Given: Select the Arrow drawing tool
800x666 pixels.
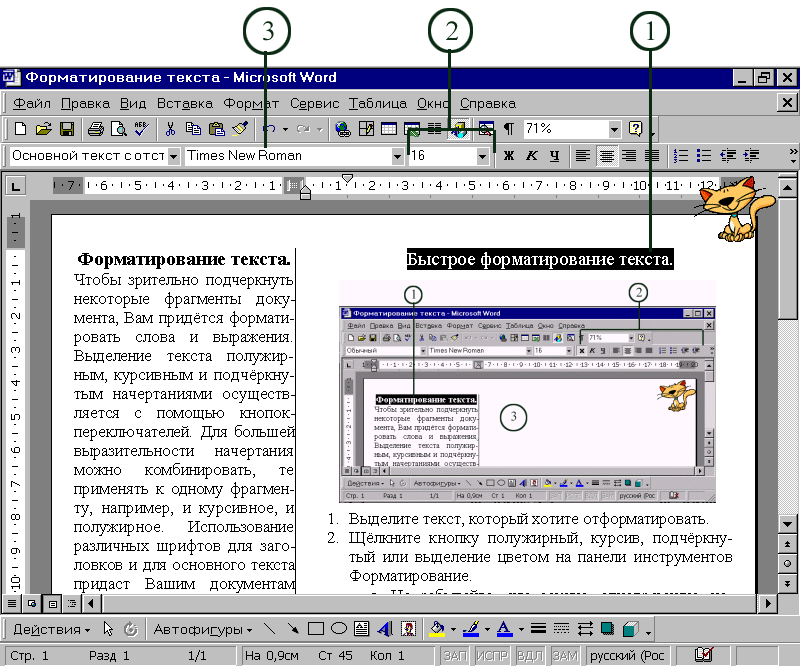Looking at the screenshot, I should (293, 629).
